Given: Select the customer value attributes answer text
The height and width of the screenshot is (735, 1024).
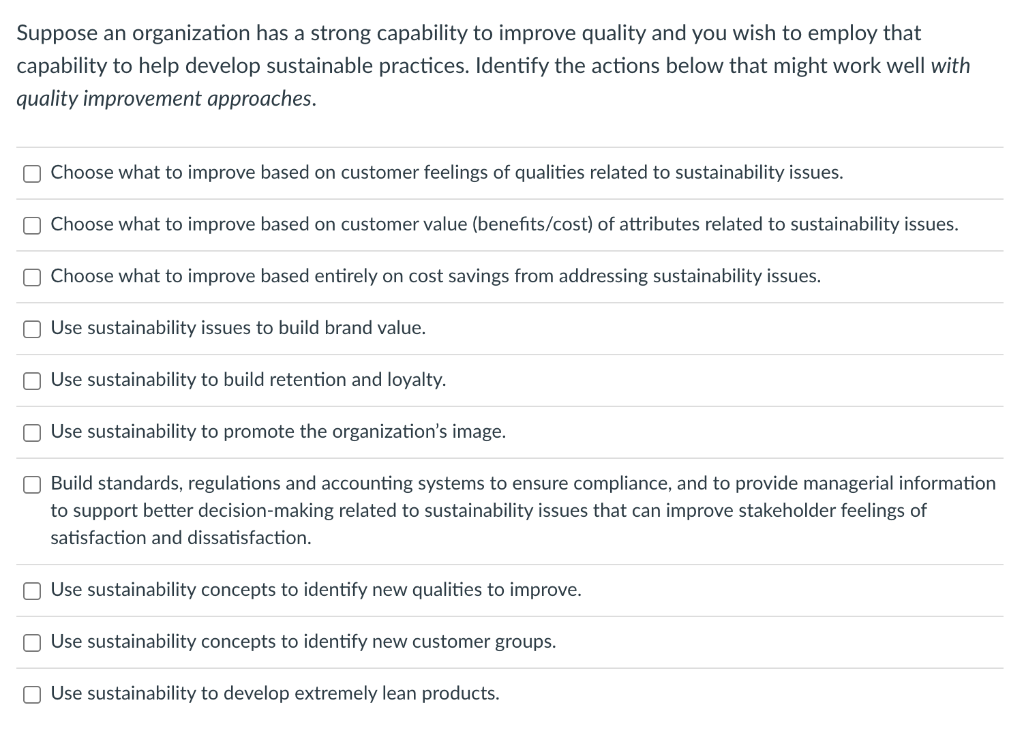Looking at the screenshot, I should click(x=505, y=224).
